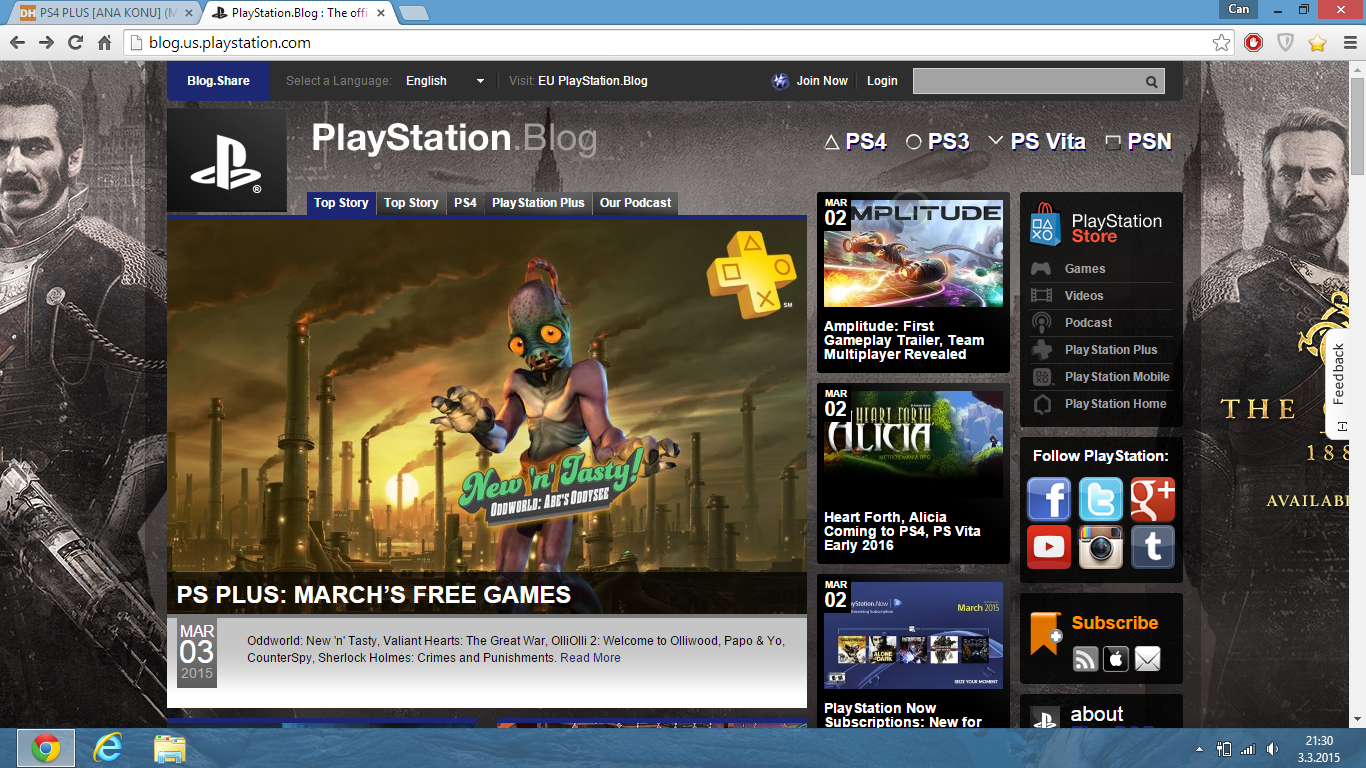1366x768 pixels.
Task: Open the PS PLUS: MARCH'S FREE GAMES headline
Action: pos(374,595)
